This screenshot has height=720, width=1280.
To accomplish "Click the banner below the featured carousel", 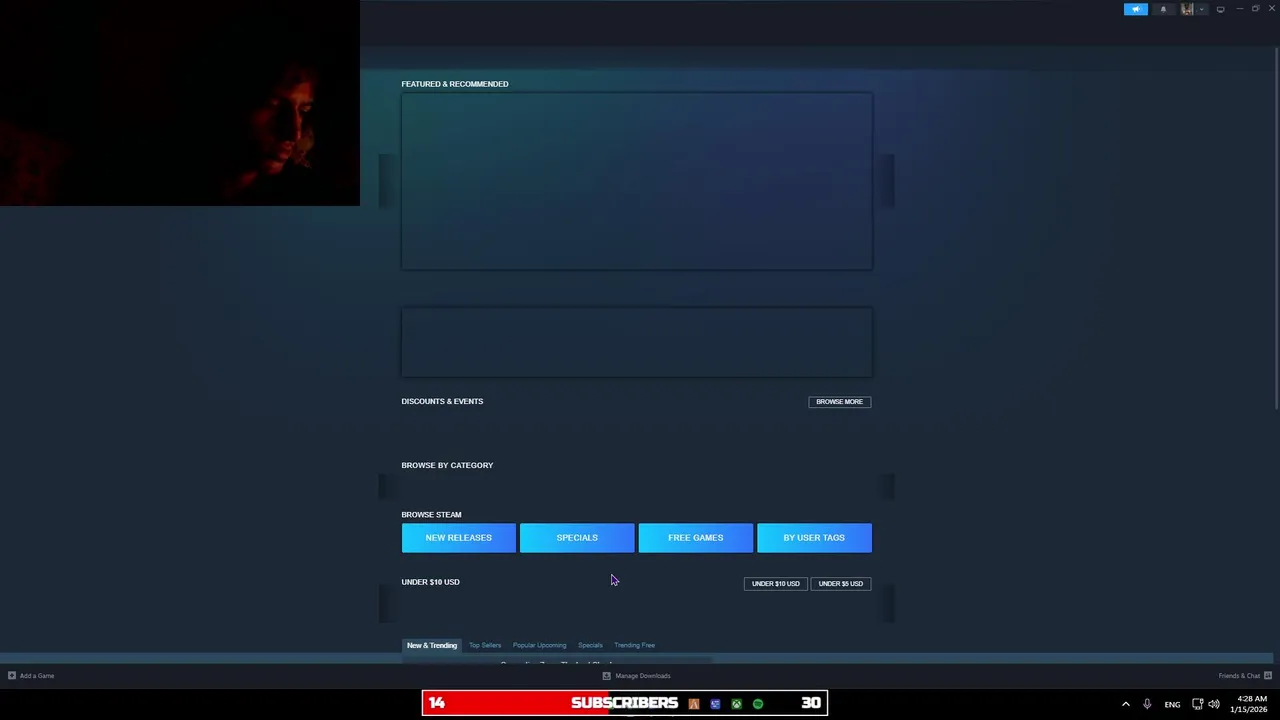I will [x=637, y=343].
